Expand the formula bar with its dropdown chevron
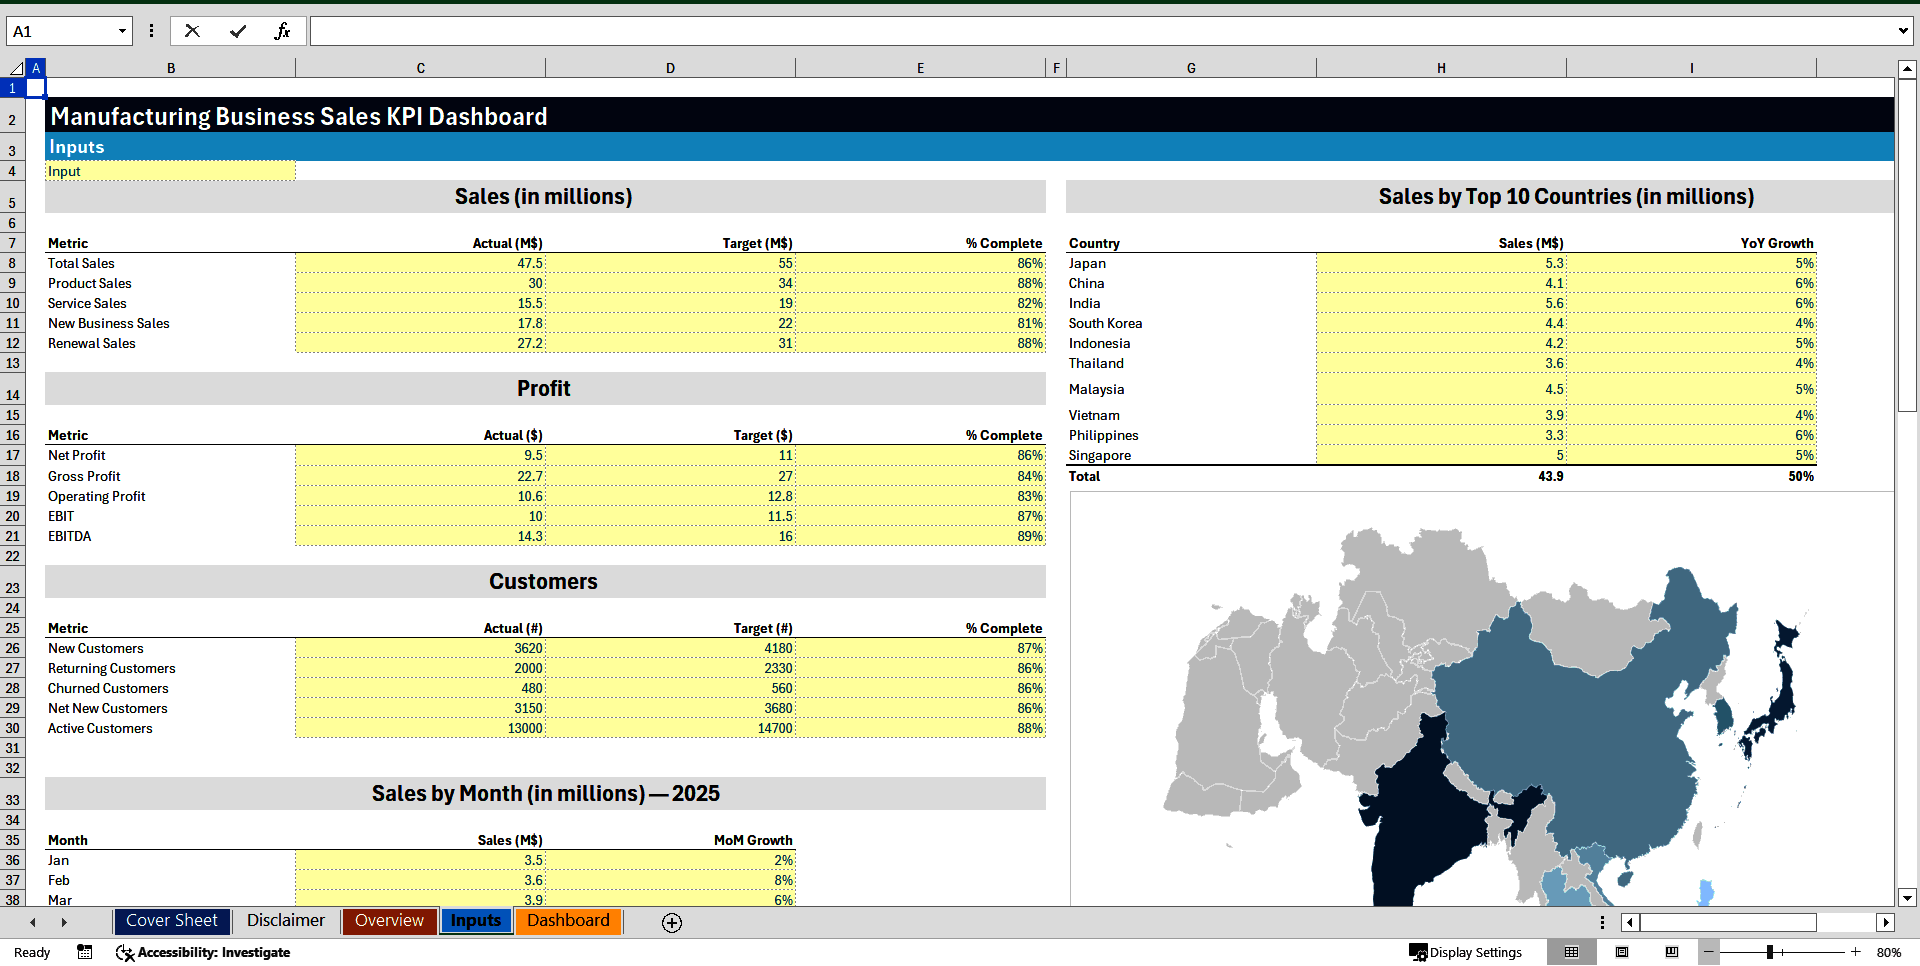1920x966 pixels. coord(1904,31)
